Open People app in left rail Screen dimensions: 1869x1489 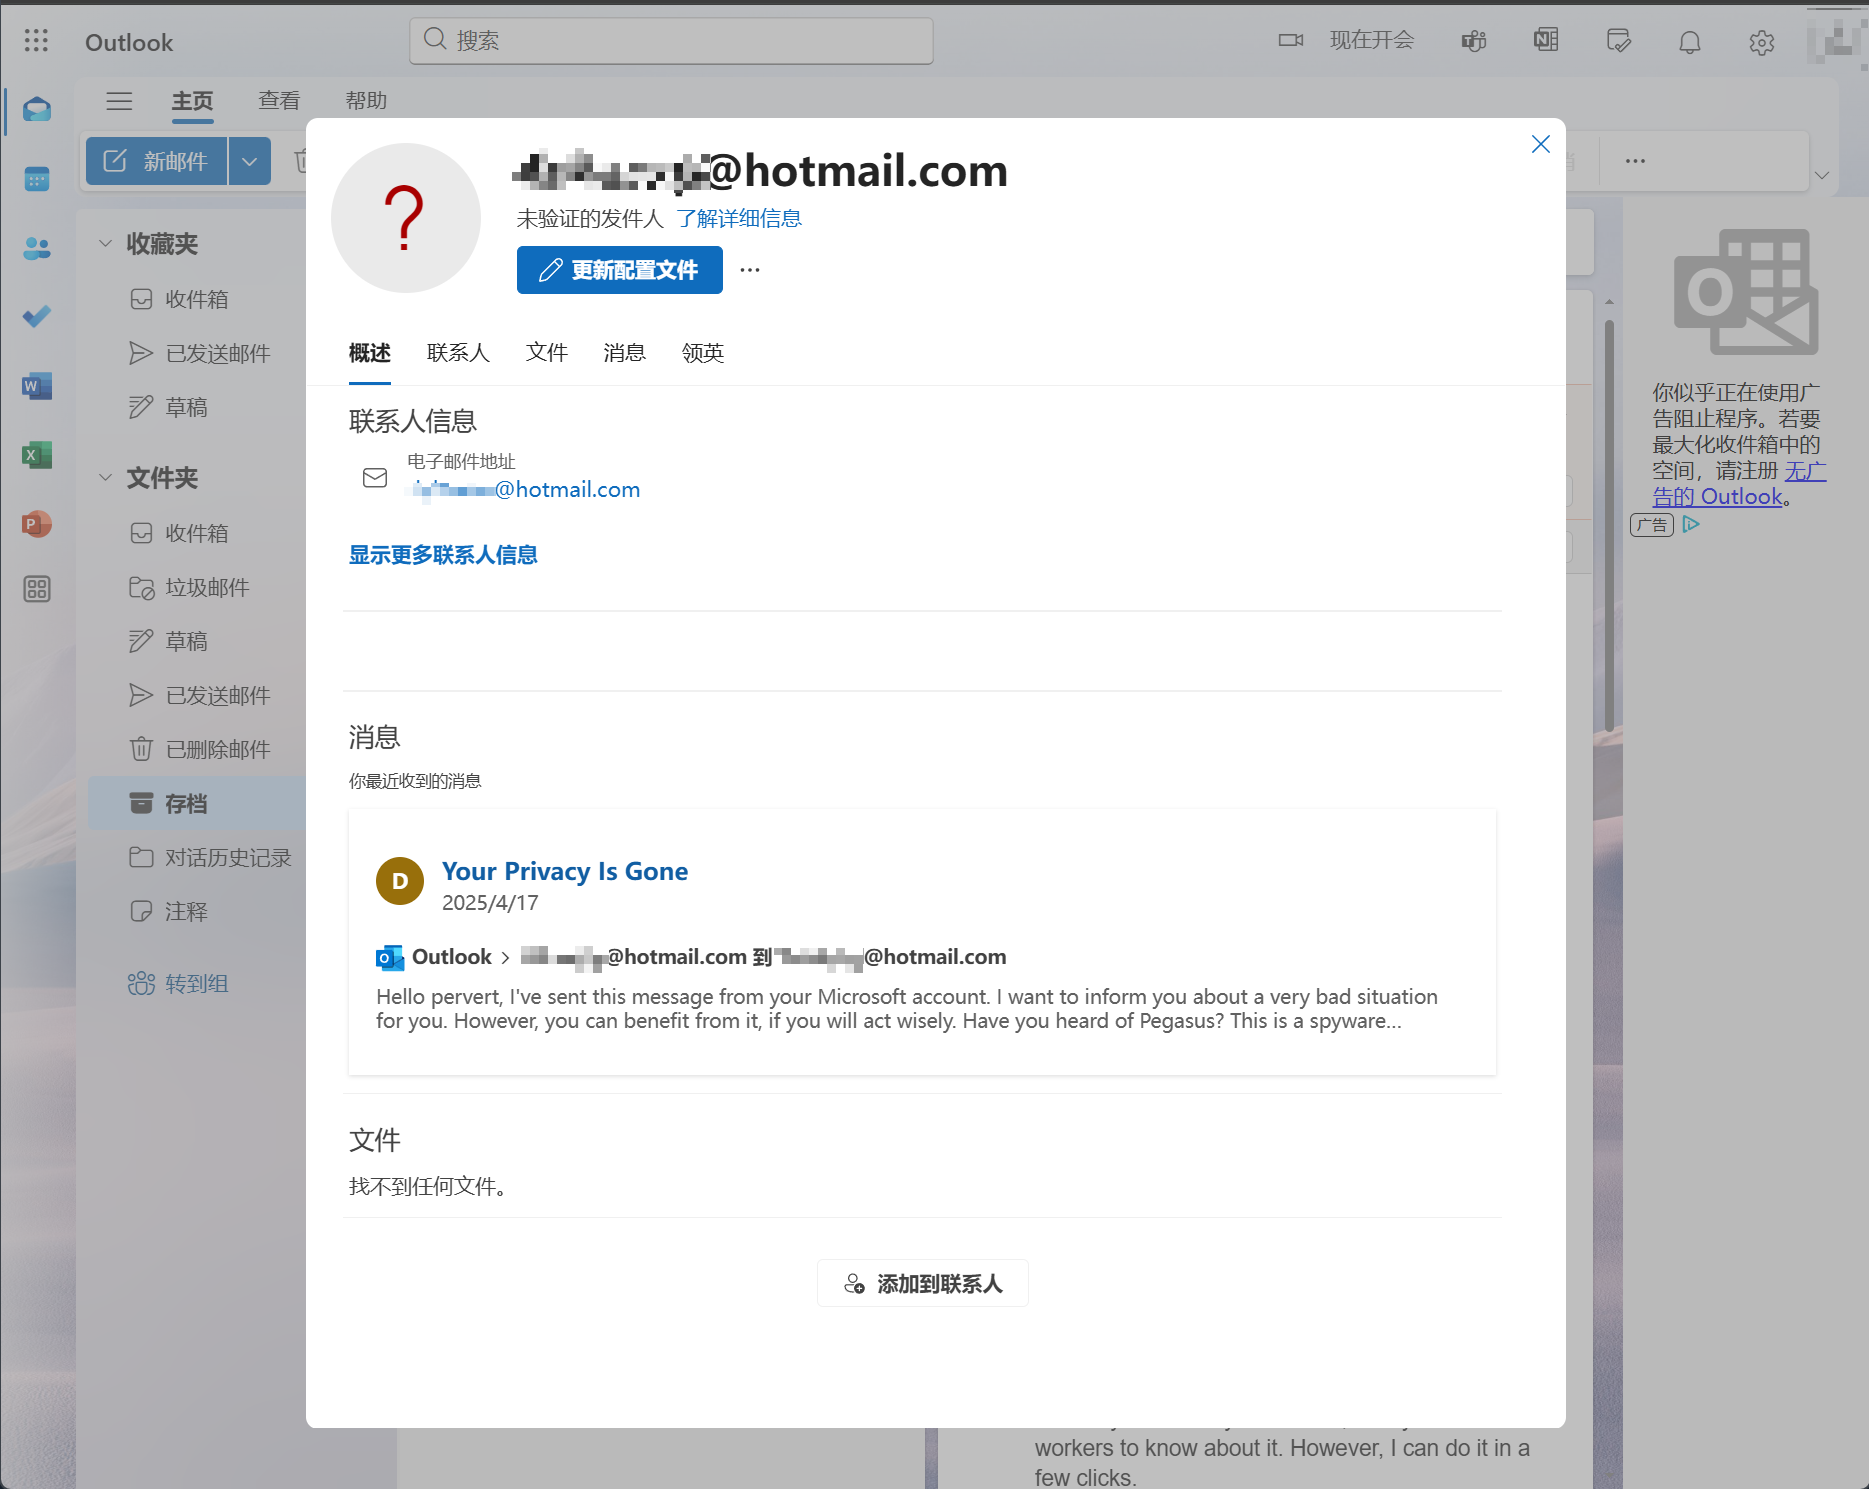(37, 248)
